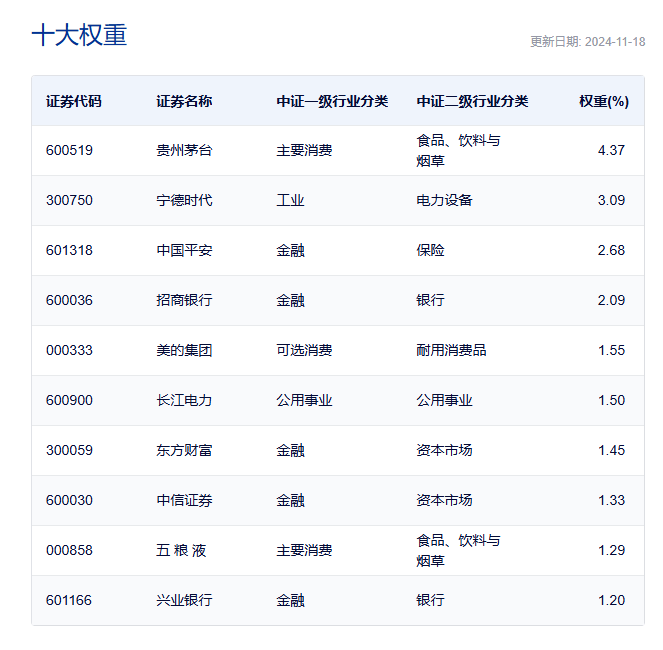Select 兴业银行 stock name

click(x=184, y=600)
